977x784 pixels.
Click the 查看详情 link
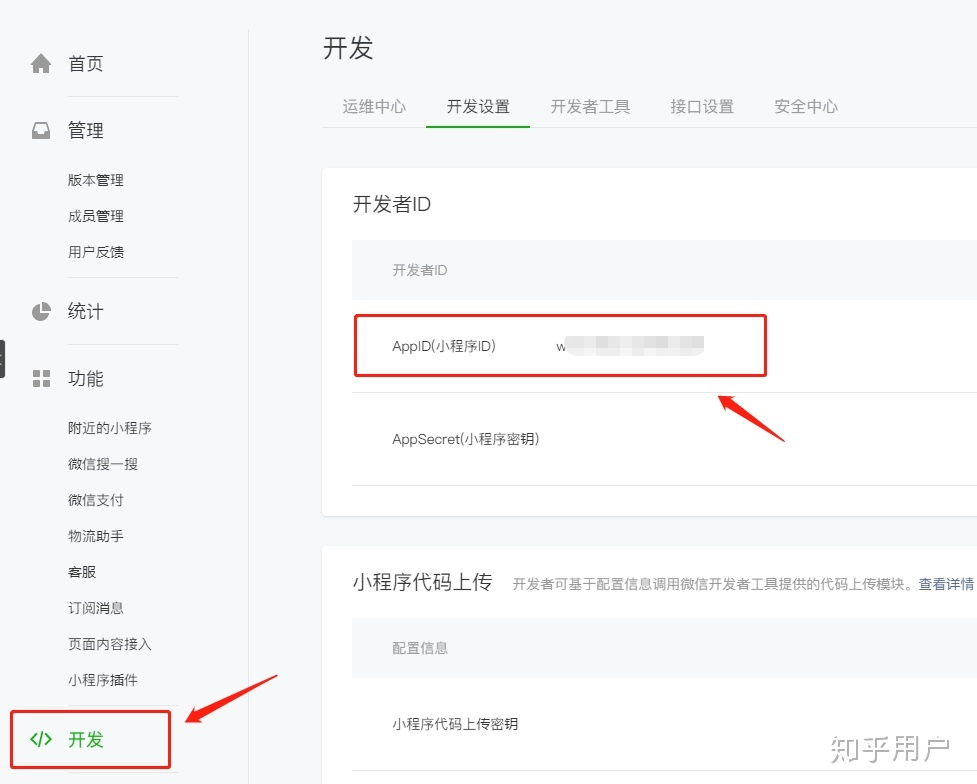pyautogui.click(x=945, y=584)
